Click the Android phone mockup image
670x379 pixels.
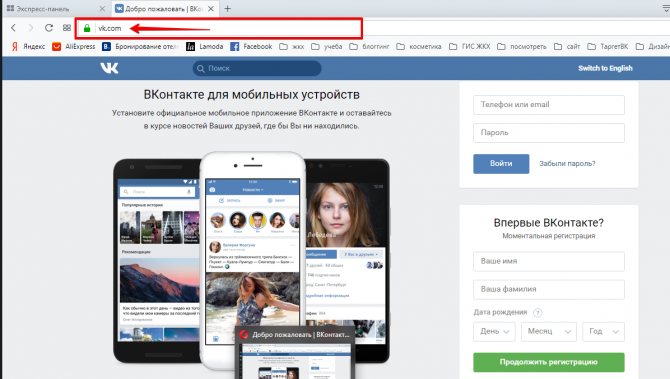156,261
